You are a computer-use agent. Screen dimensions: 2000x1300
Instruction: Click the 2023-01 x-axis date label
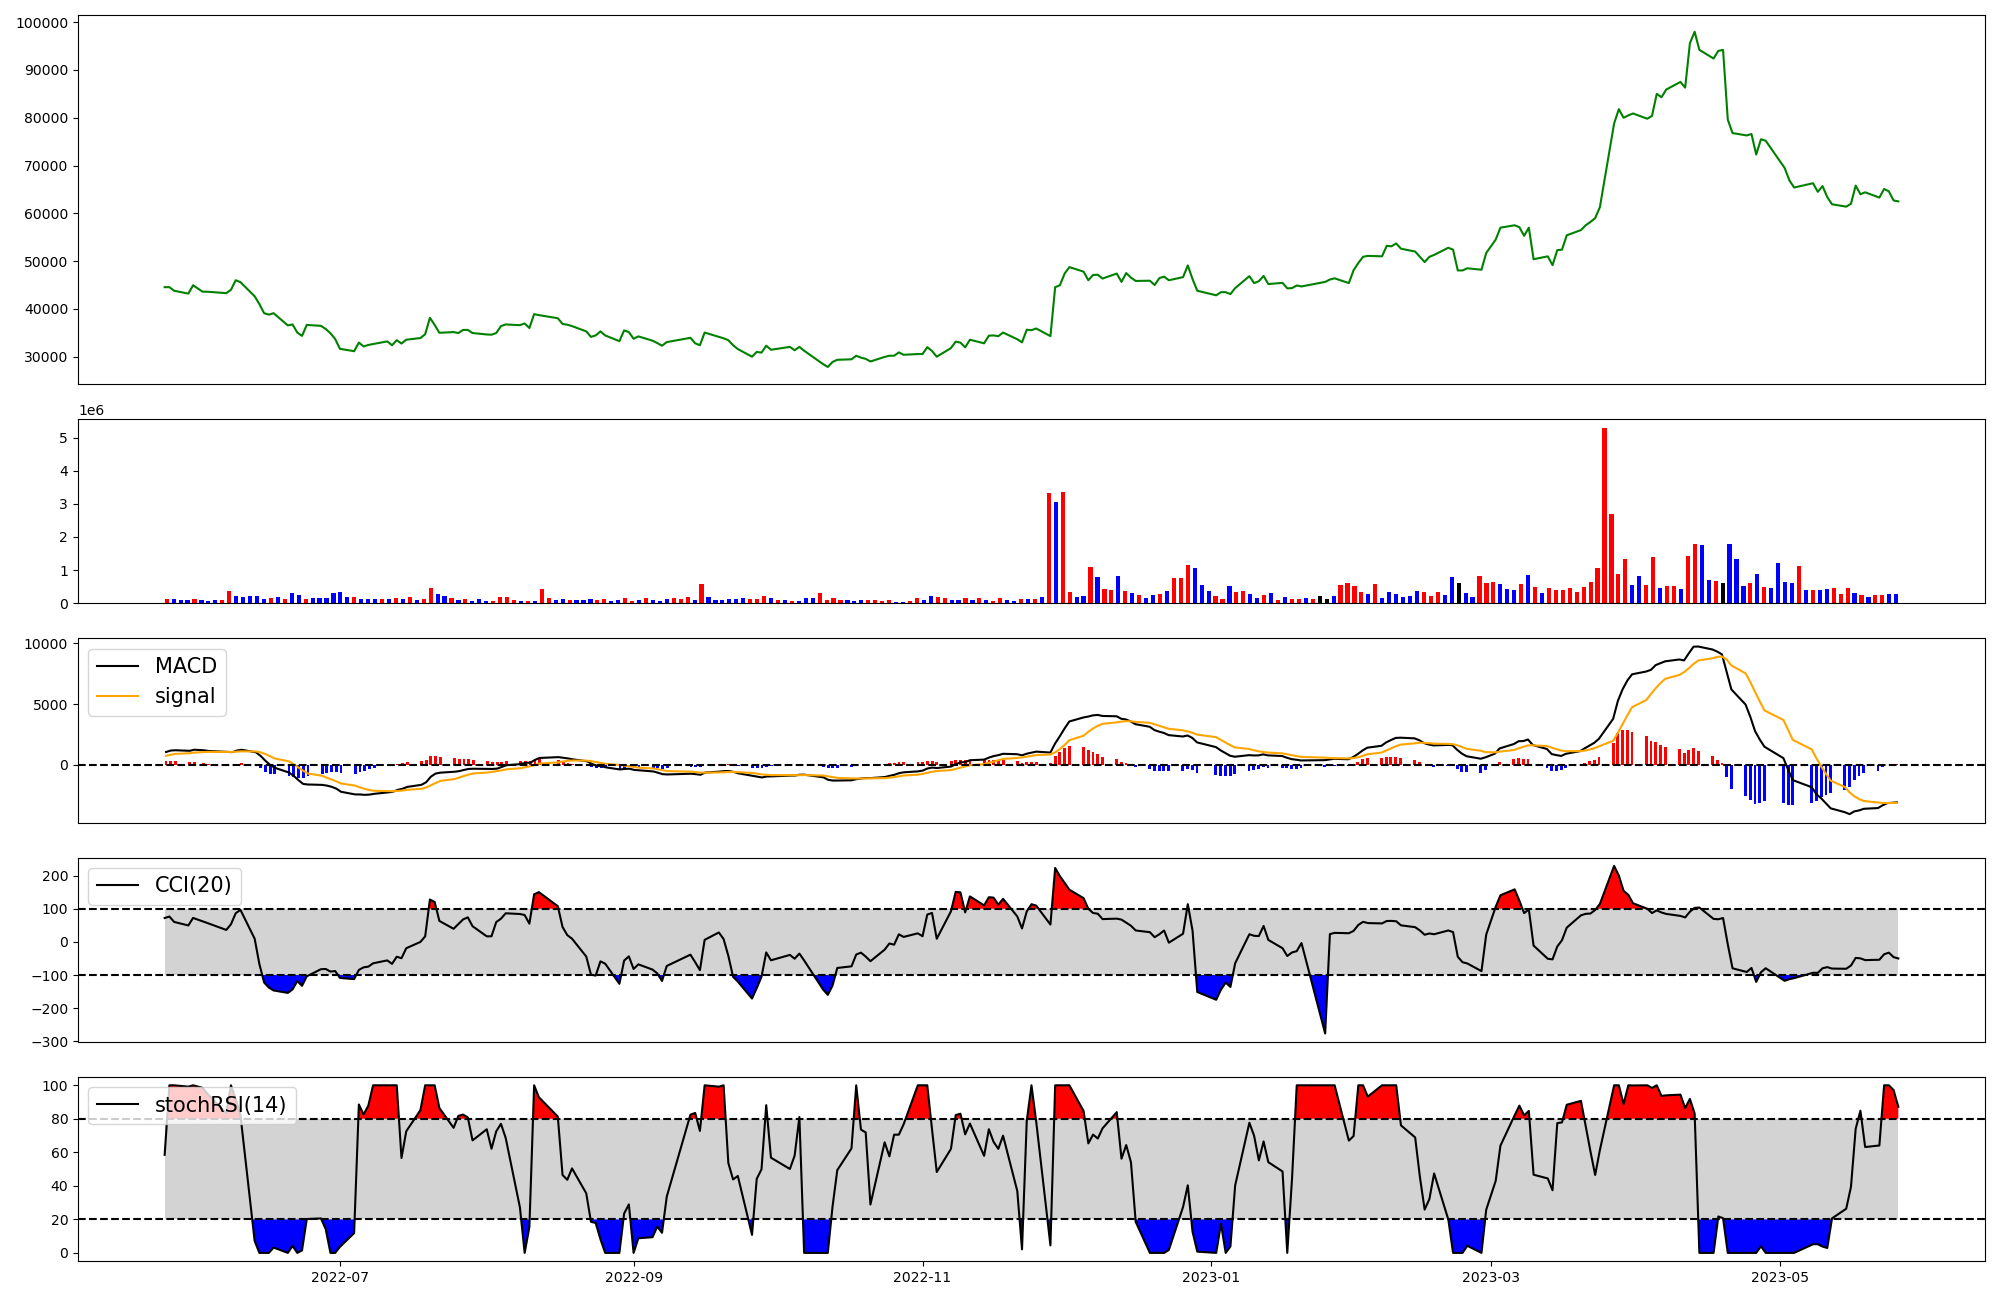pyautogui.click(x=1211, y=1277)
